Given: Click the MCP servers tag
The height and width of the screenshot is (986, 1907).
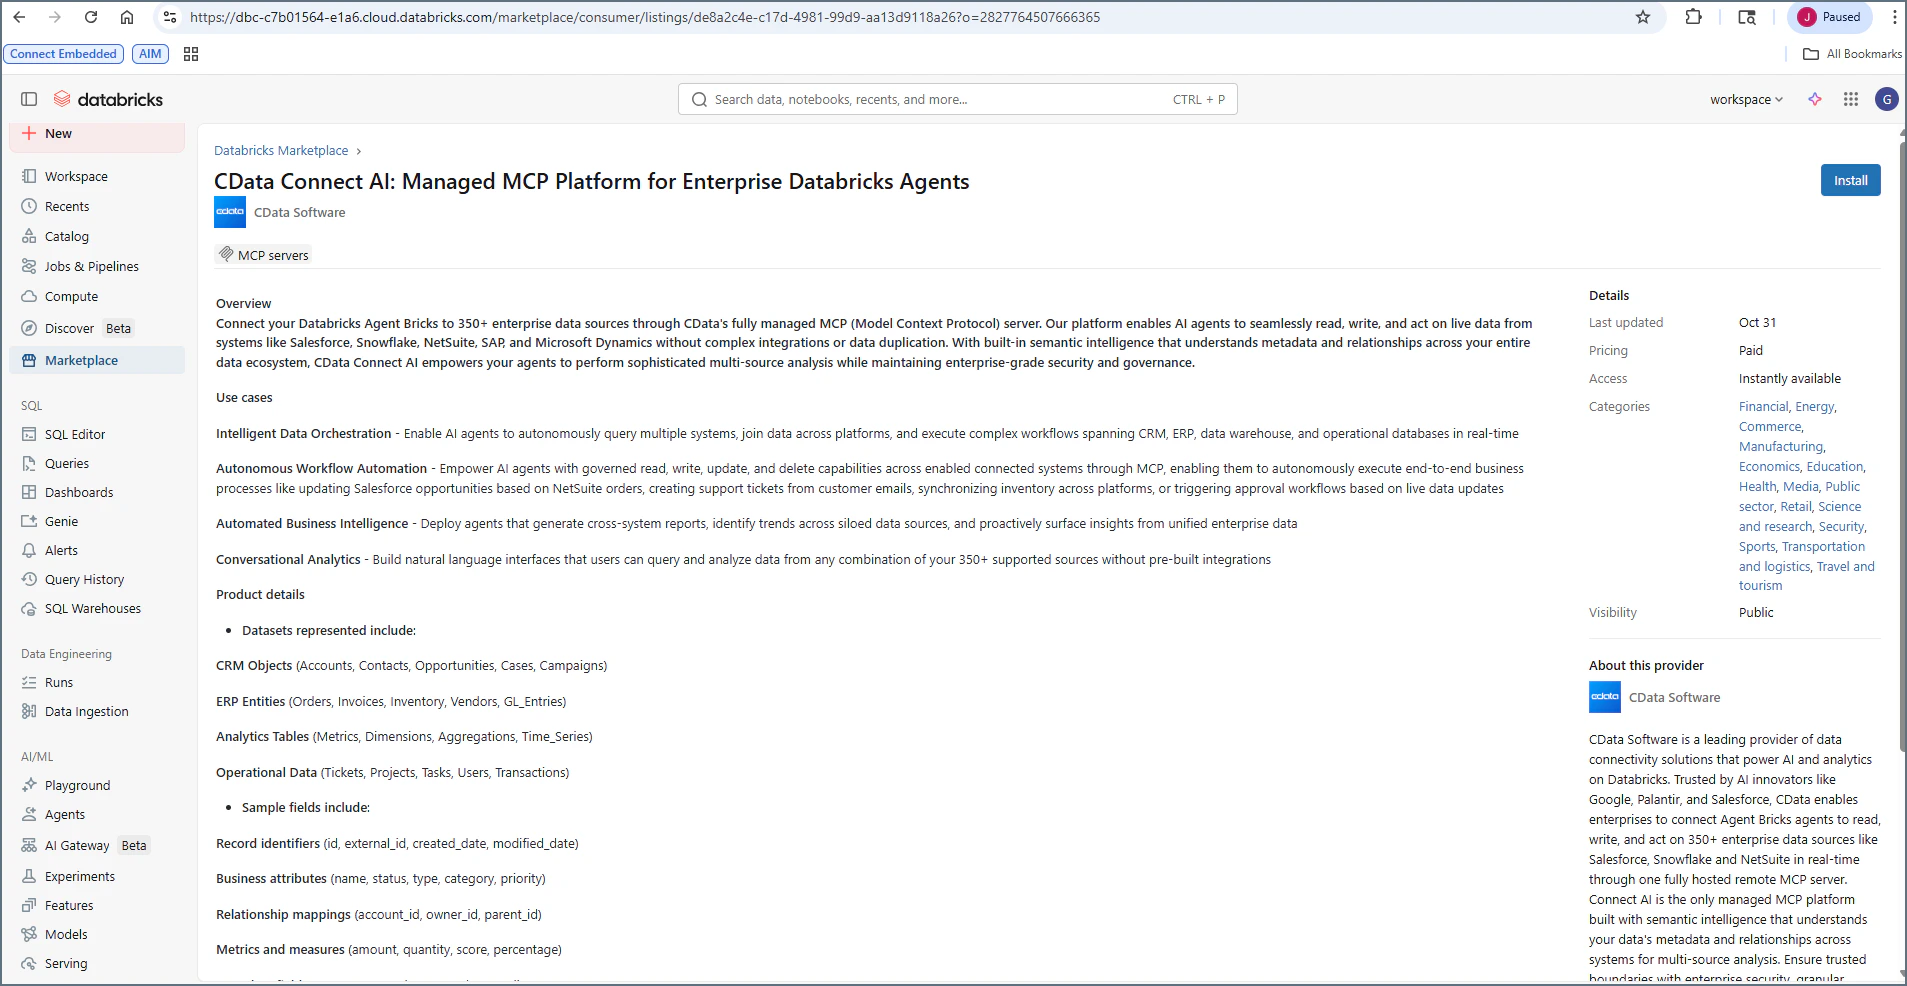Looking at the screenshot, I should point(264,255).
